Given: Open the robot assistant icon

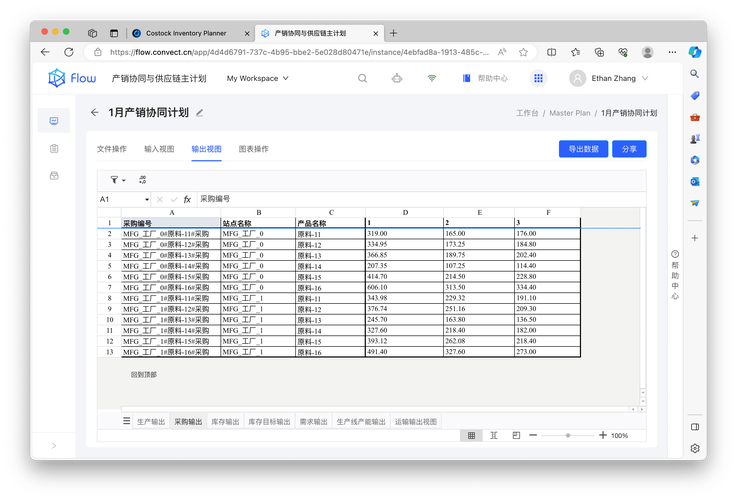Looking at the screenshot, I should point(397,78).
